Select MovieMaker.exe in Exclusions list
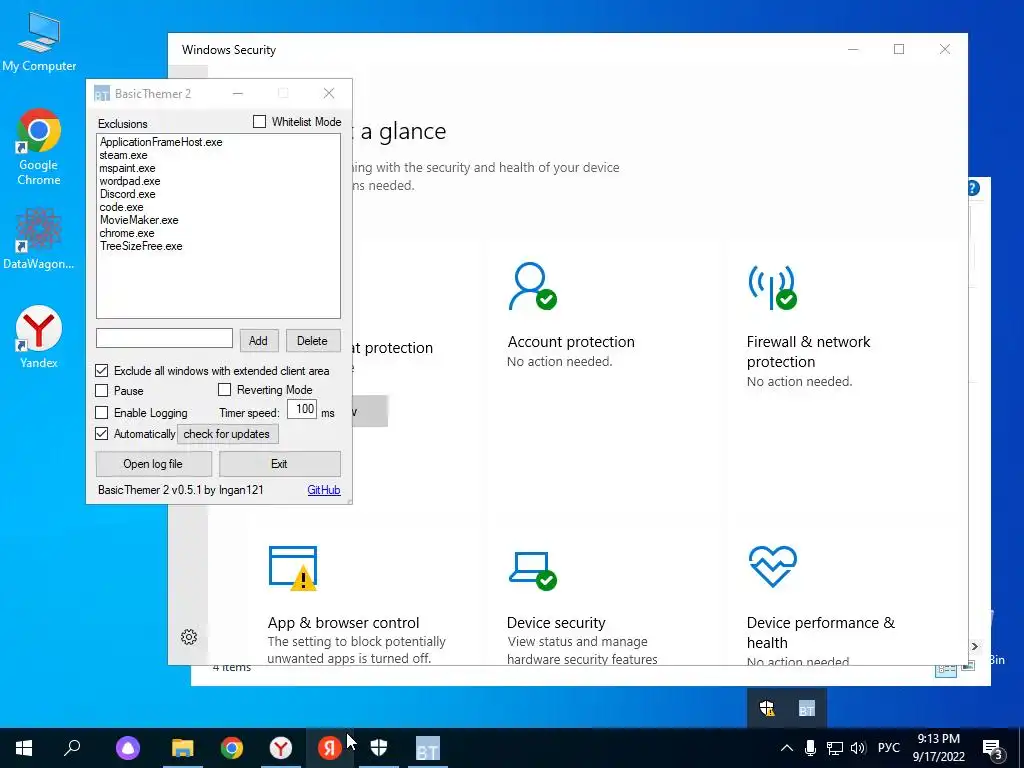The height and width of the screenshot is (768, 1024). (139, 220)
